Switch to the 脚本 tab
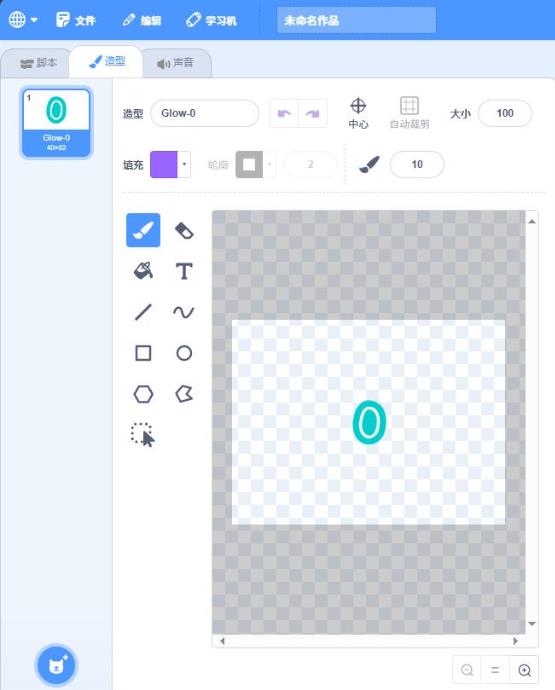The height and width of the screenshot is (690, 555). point(38,63)
